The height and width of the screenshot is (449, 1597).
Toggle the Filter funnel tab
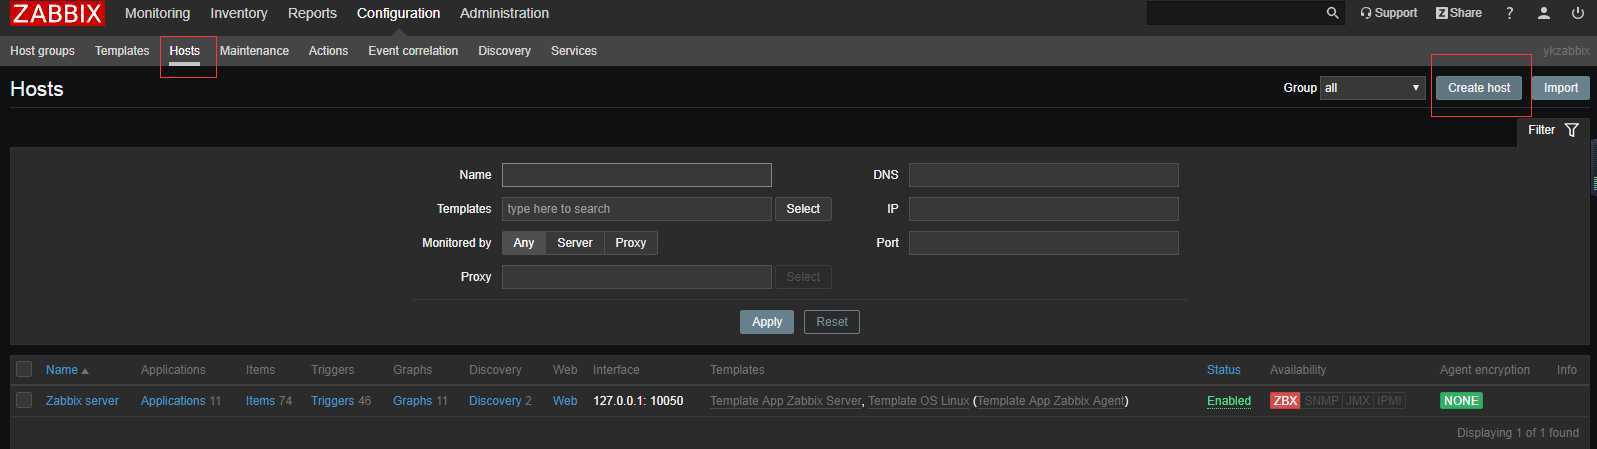(x=1553, y=130)
